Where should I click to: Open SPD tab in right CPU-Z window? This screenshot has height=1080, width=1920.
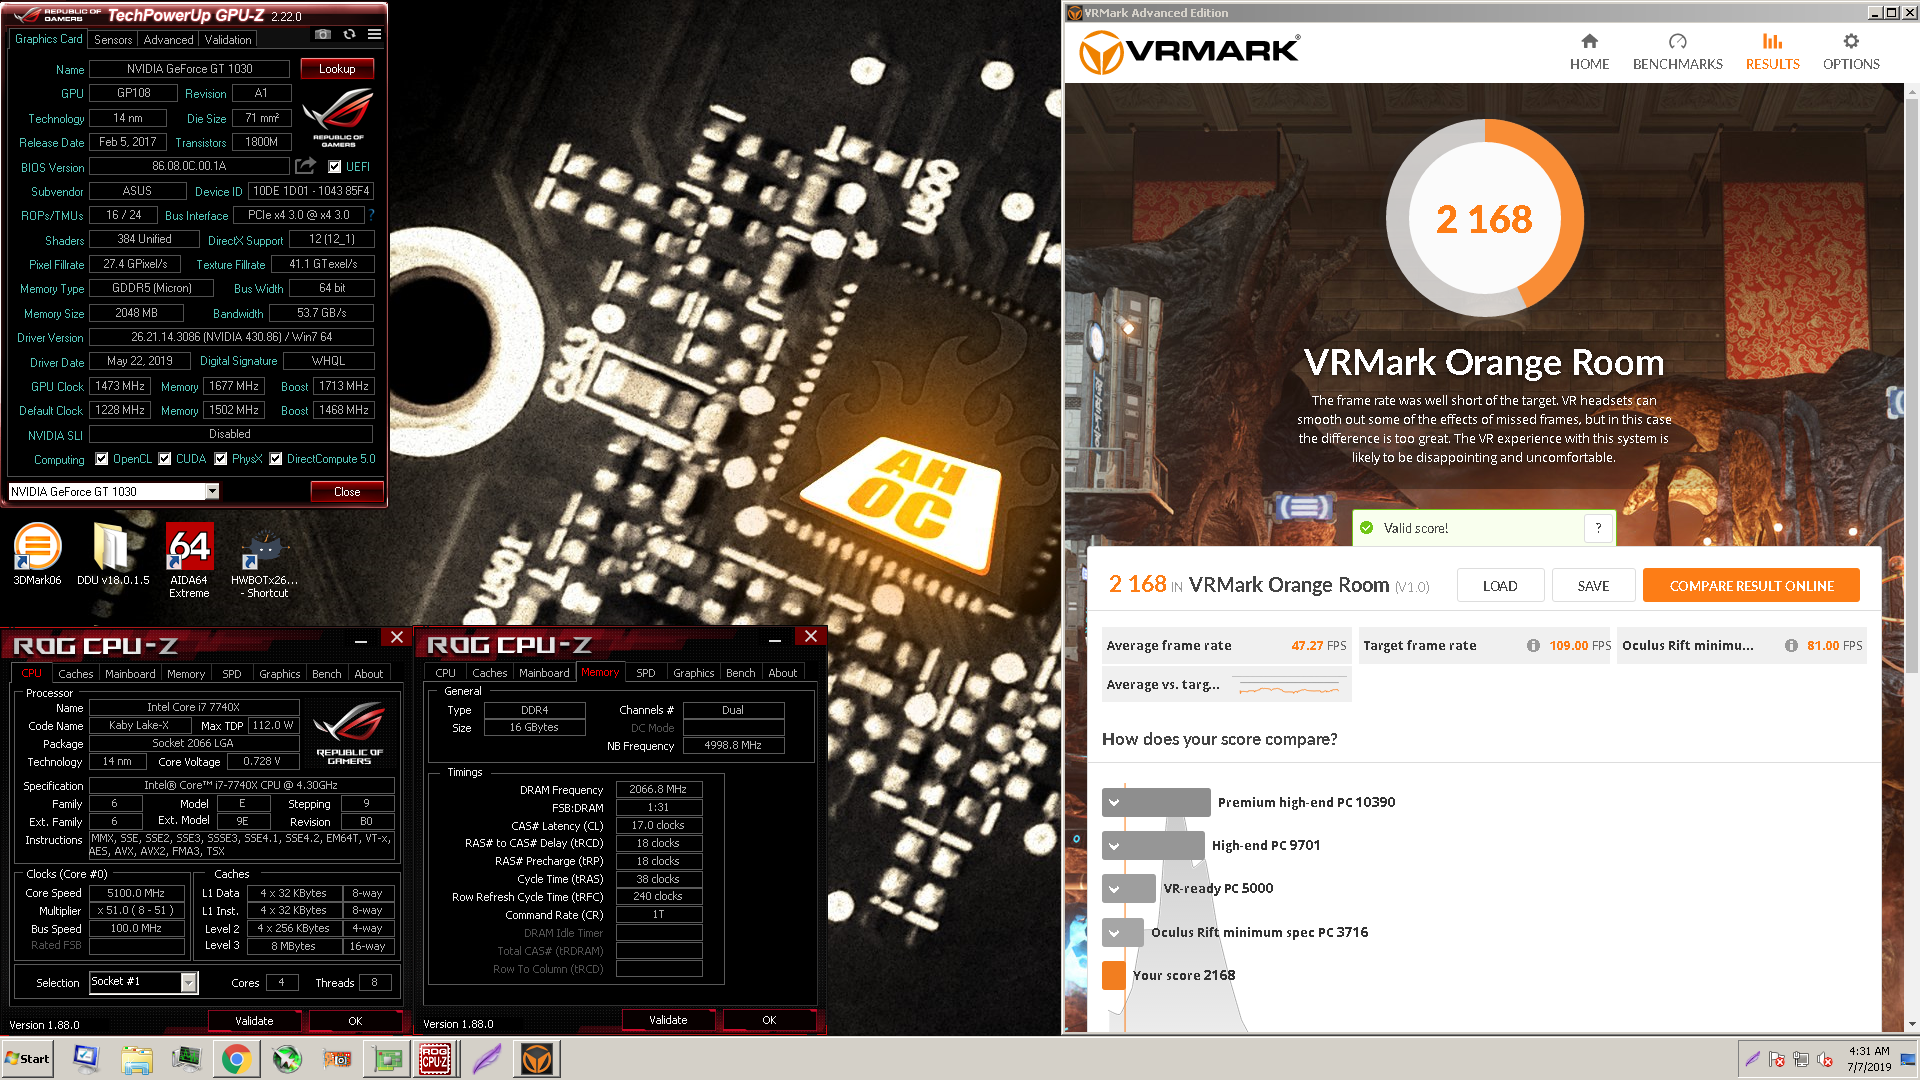(x=646, y=673)
